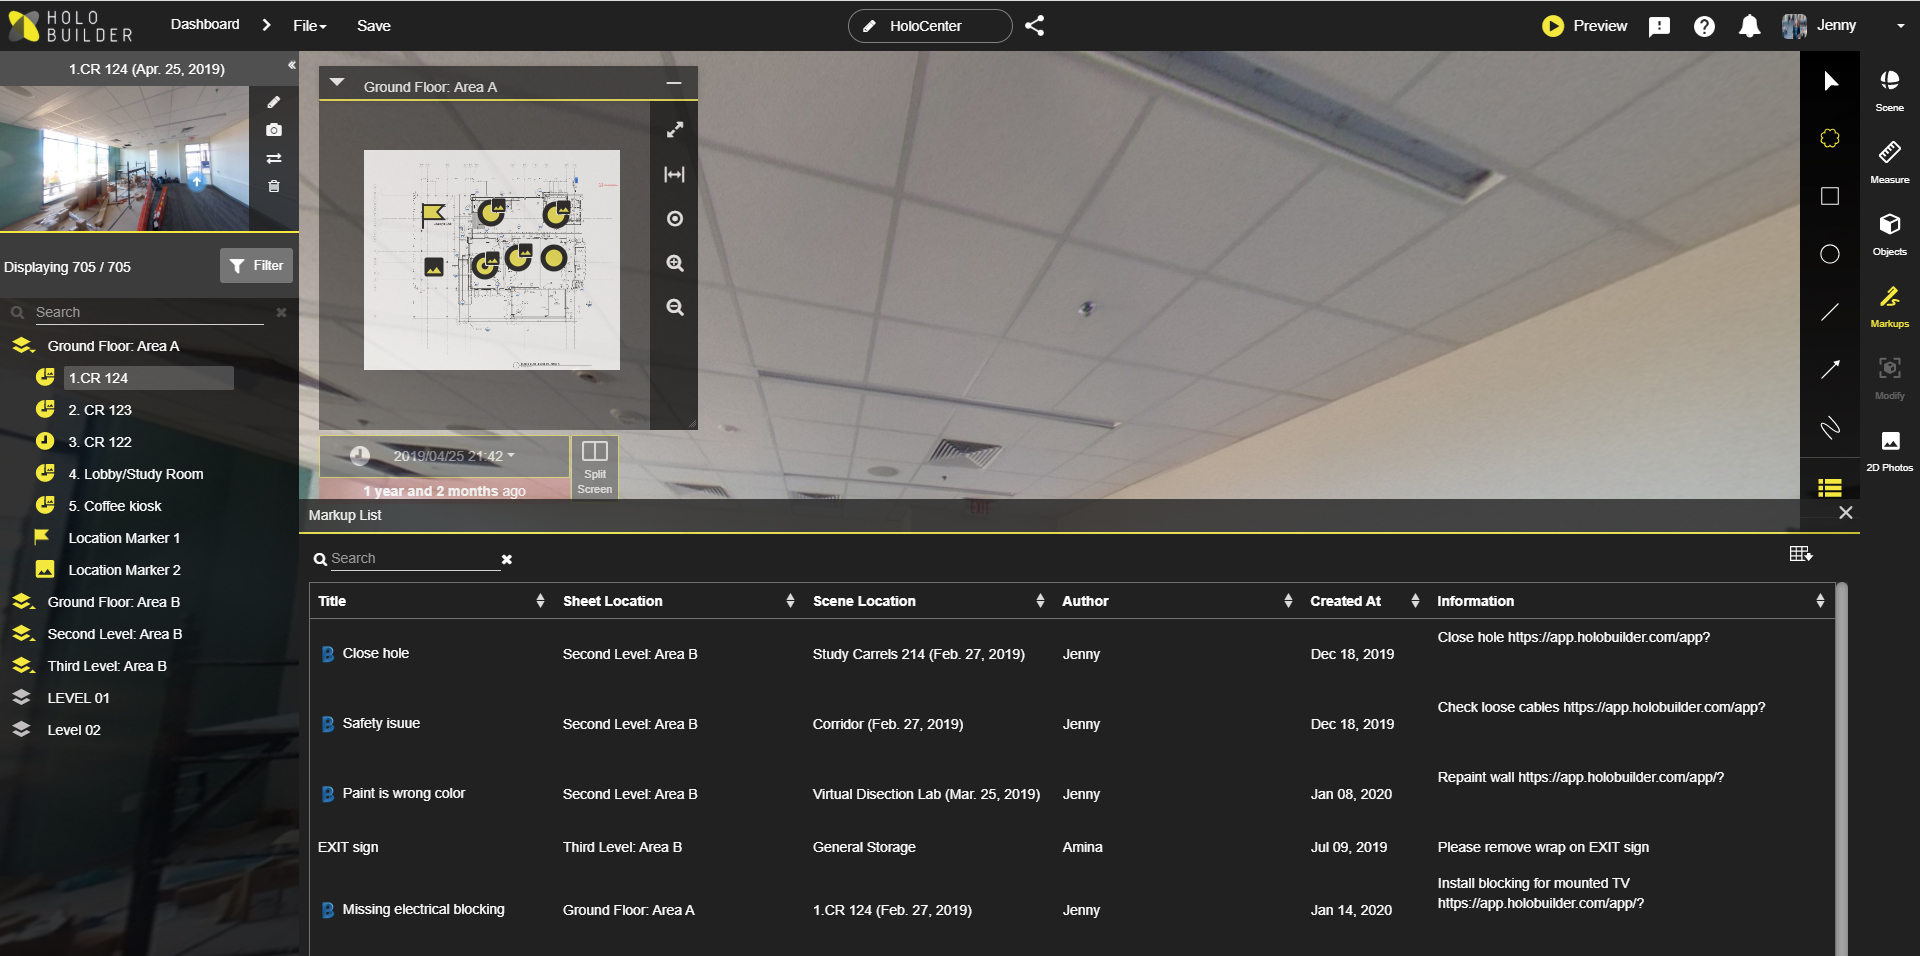1920x956 pixels.
Task: Toggle Split Screen view
Action: coord(595,467)
